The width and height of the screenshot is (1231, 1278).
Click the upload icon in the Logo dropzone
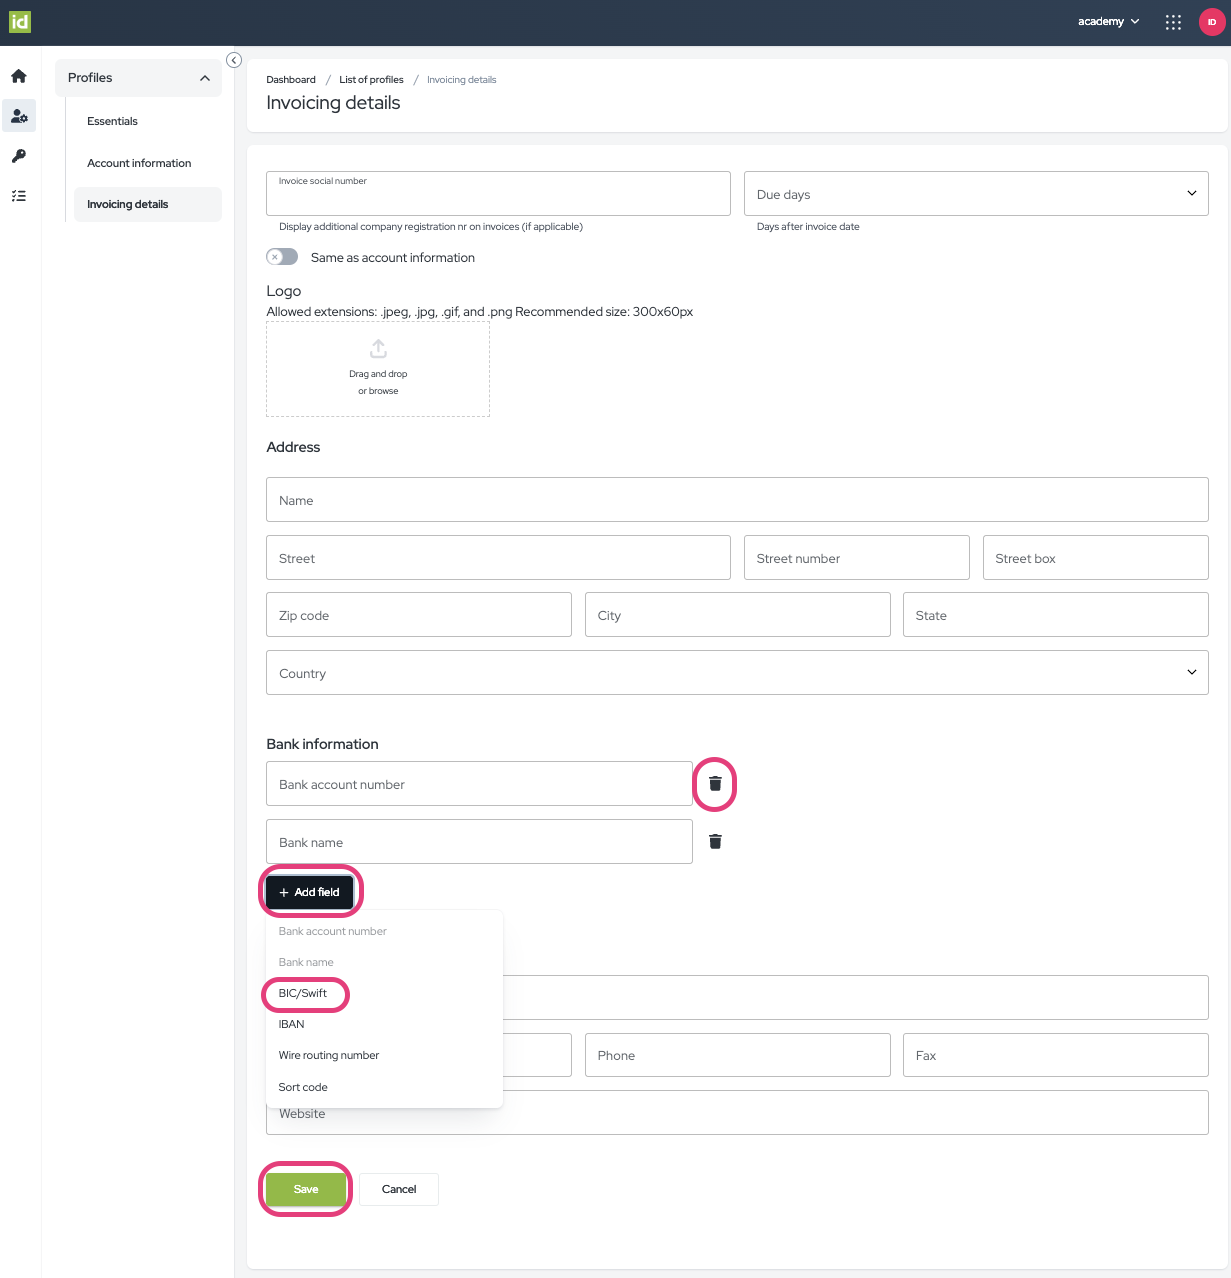tap(377, 348)
